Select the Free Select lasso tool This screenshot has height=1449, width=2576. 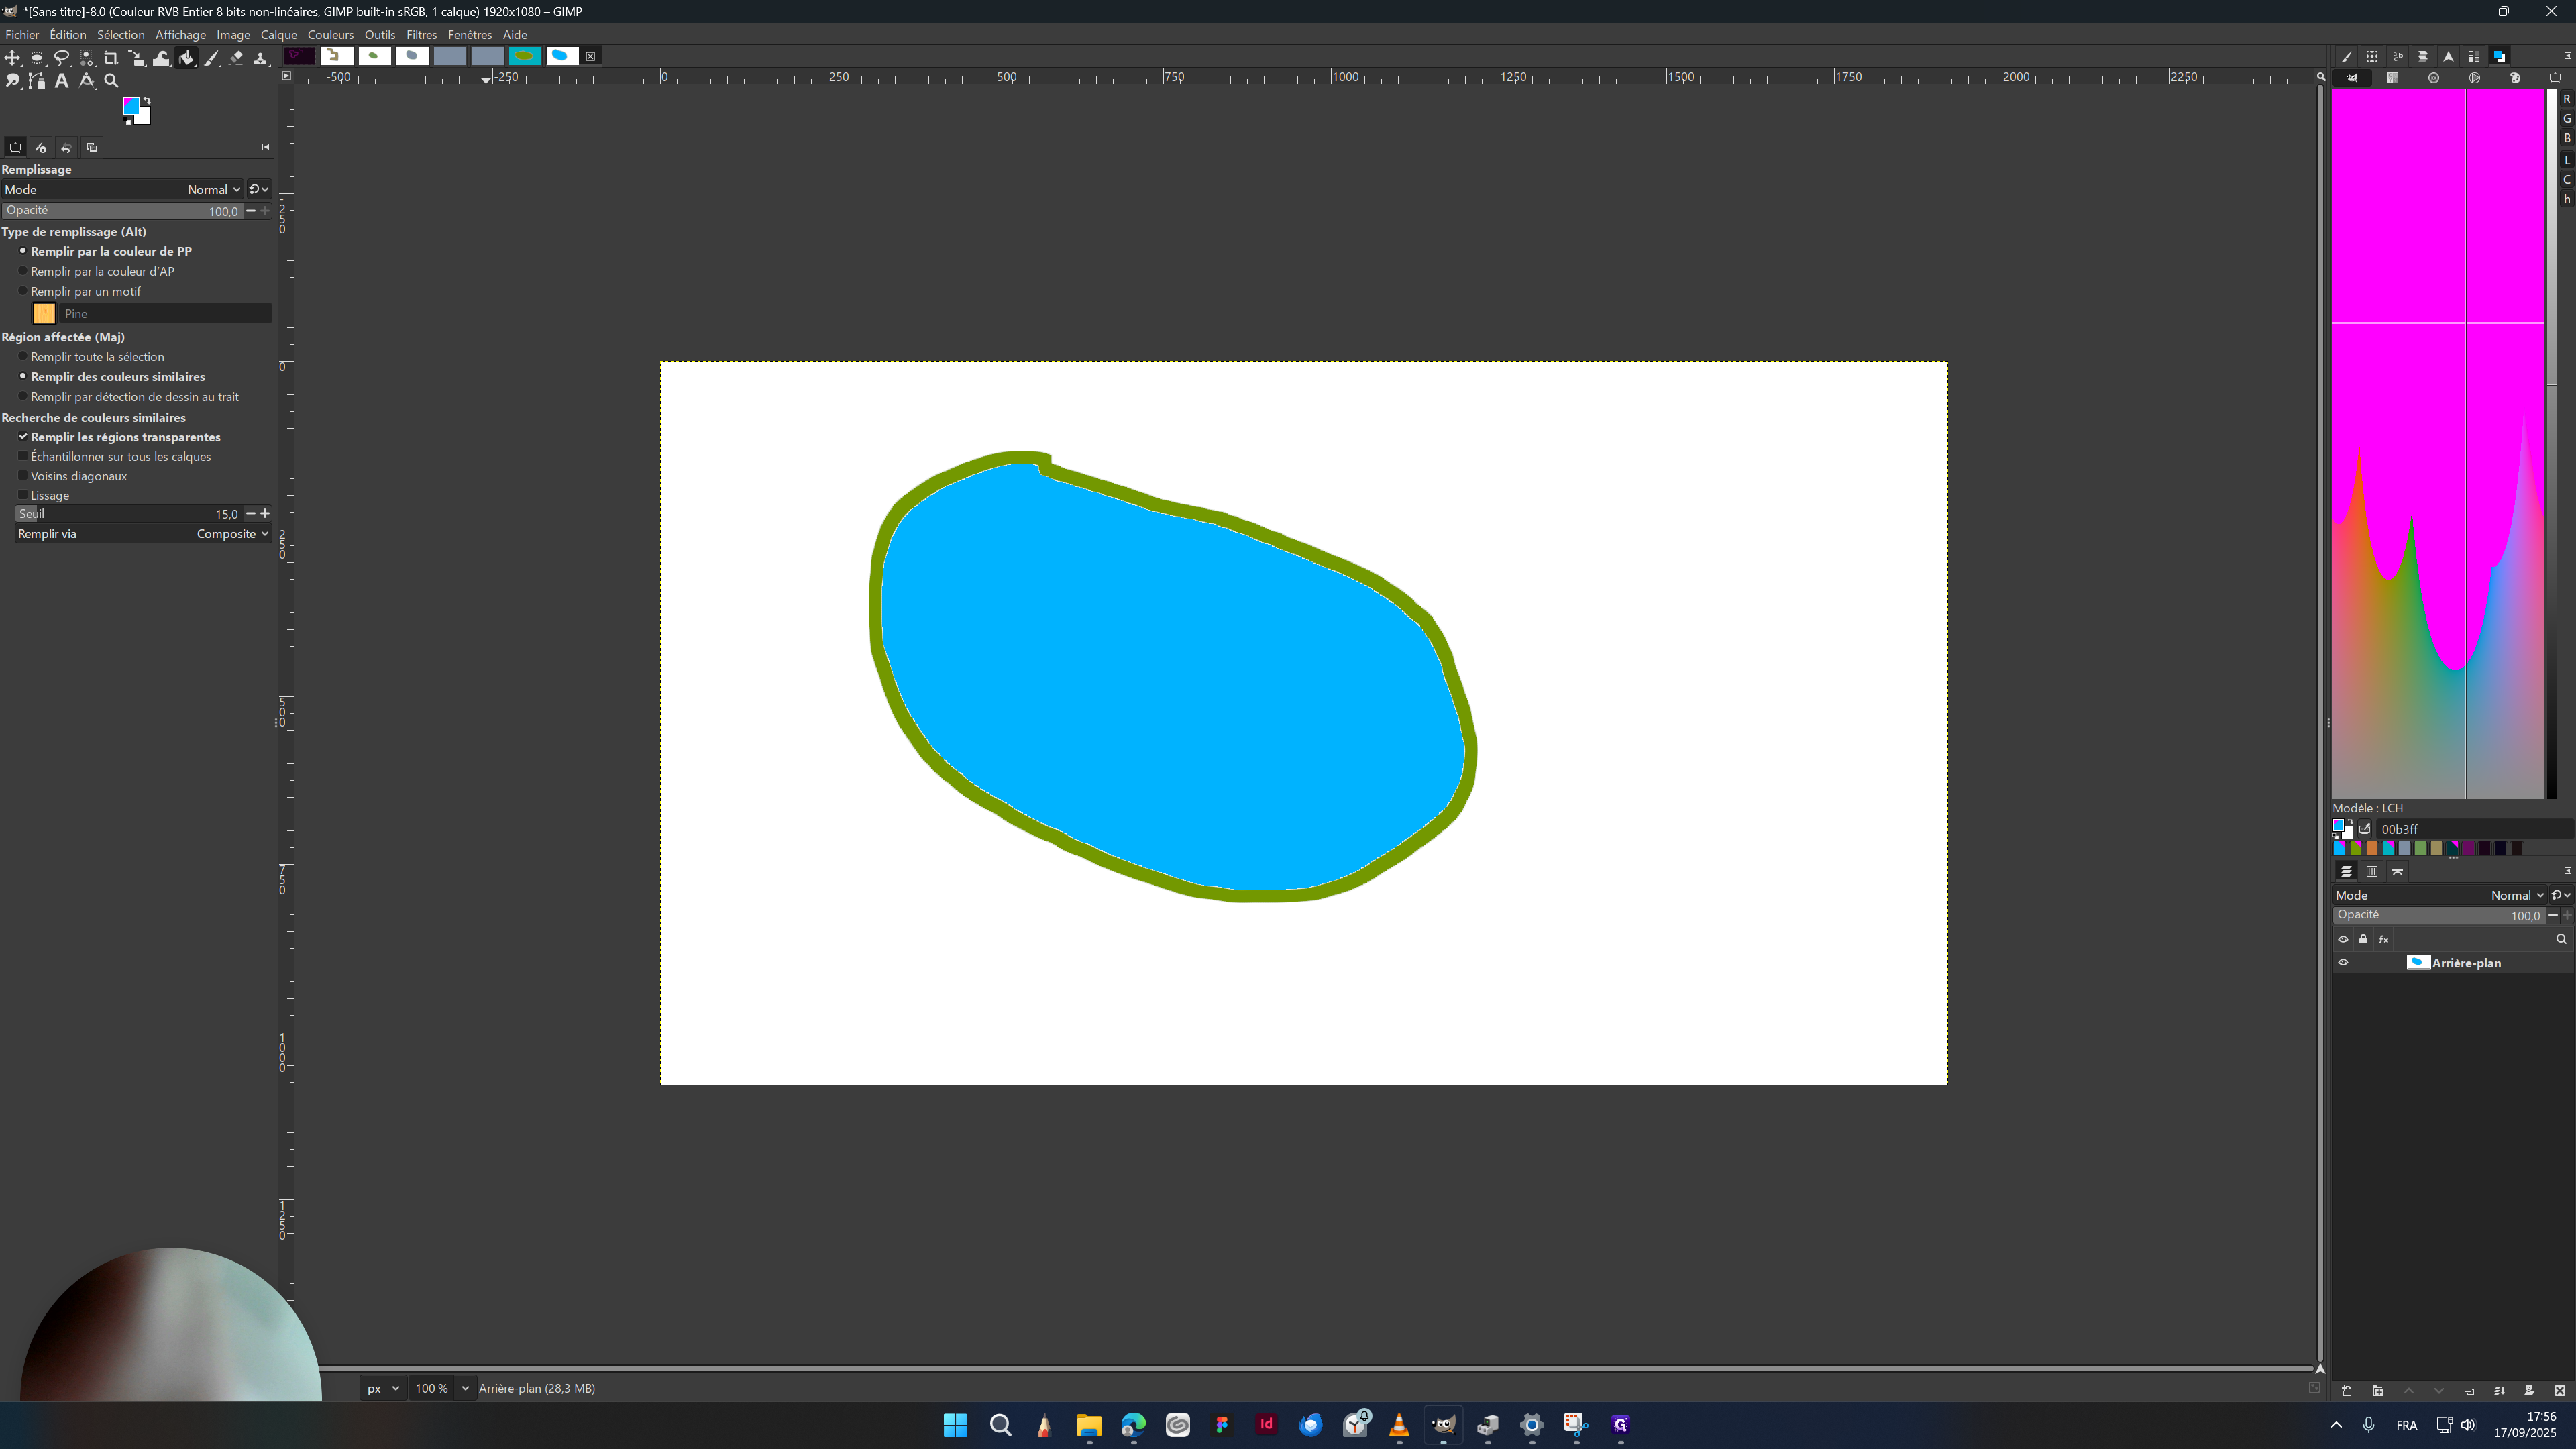click(x=62, y=58)
